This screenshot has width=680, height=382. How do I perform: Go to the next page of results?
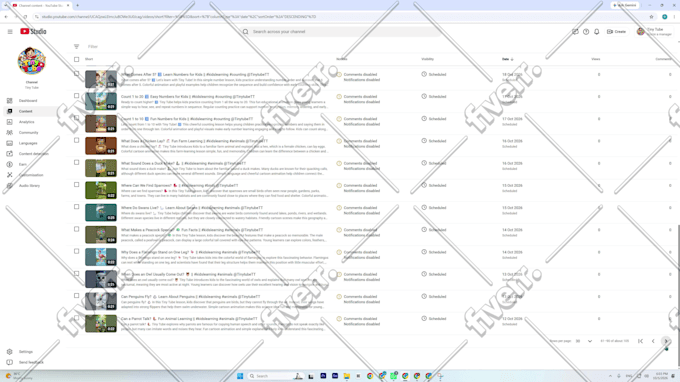click(x=666, y=341)
